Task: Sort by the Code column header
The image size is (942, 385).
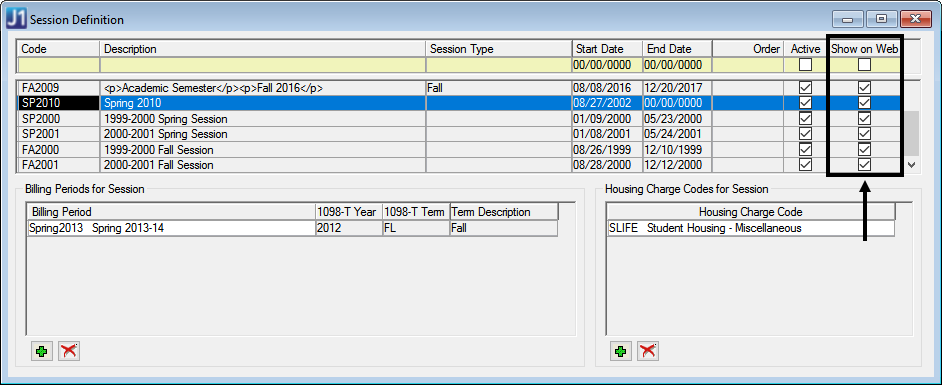Action: (x=59, y=49)
